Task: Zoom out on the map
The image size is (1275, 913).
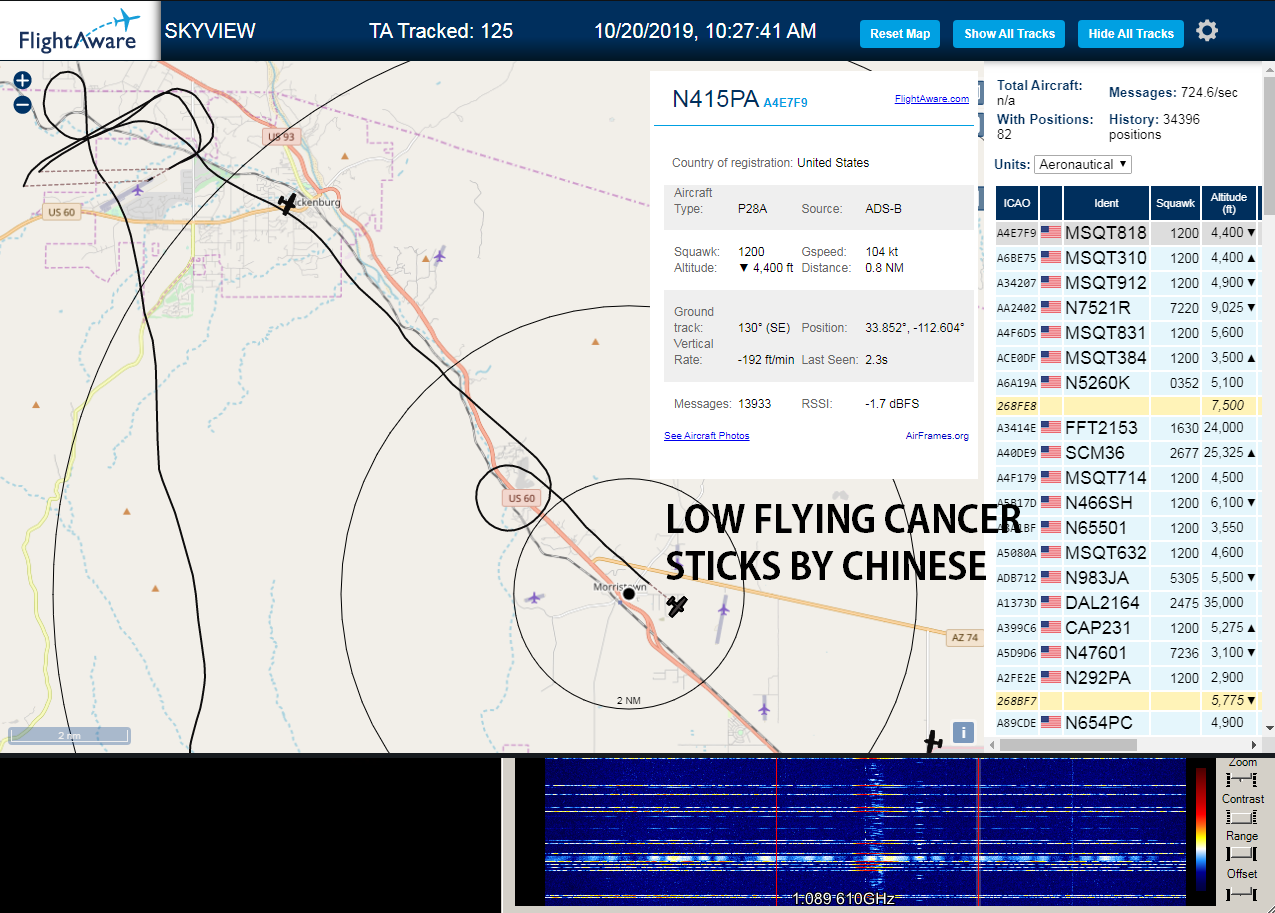Action: coord(22,104)
